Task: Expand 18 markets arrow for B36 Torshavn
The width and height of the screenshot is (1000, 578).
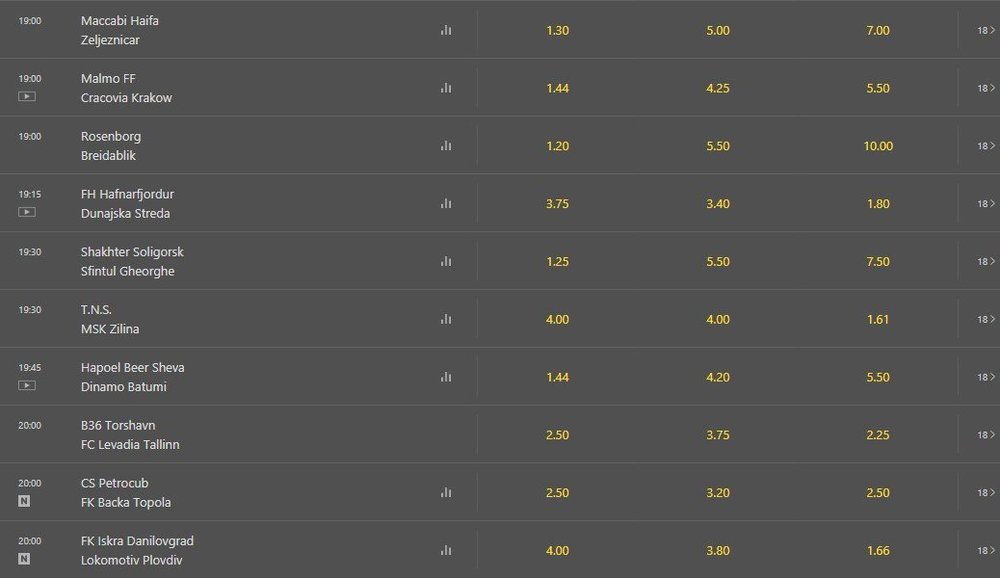Action: [986, 435]
